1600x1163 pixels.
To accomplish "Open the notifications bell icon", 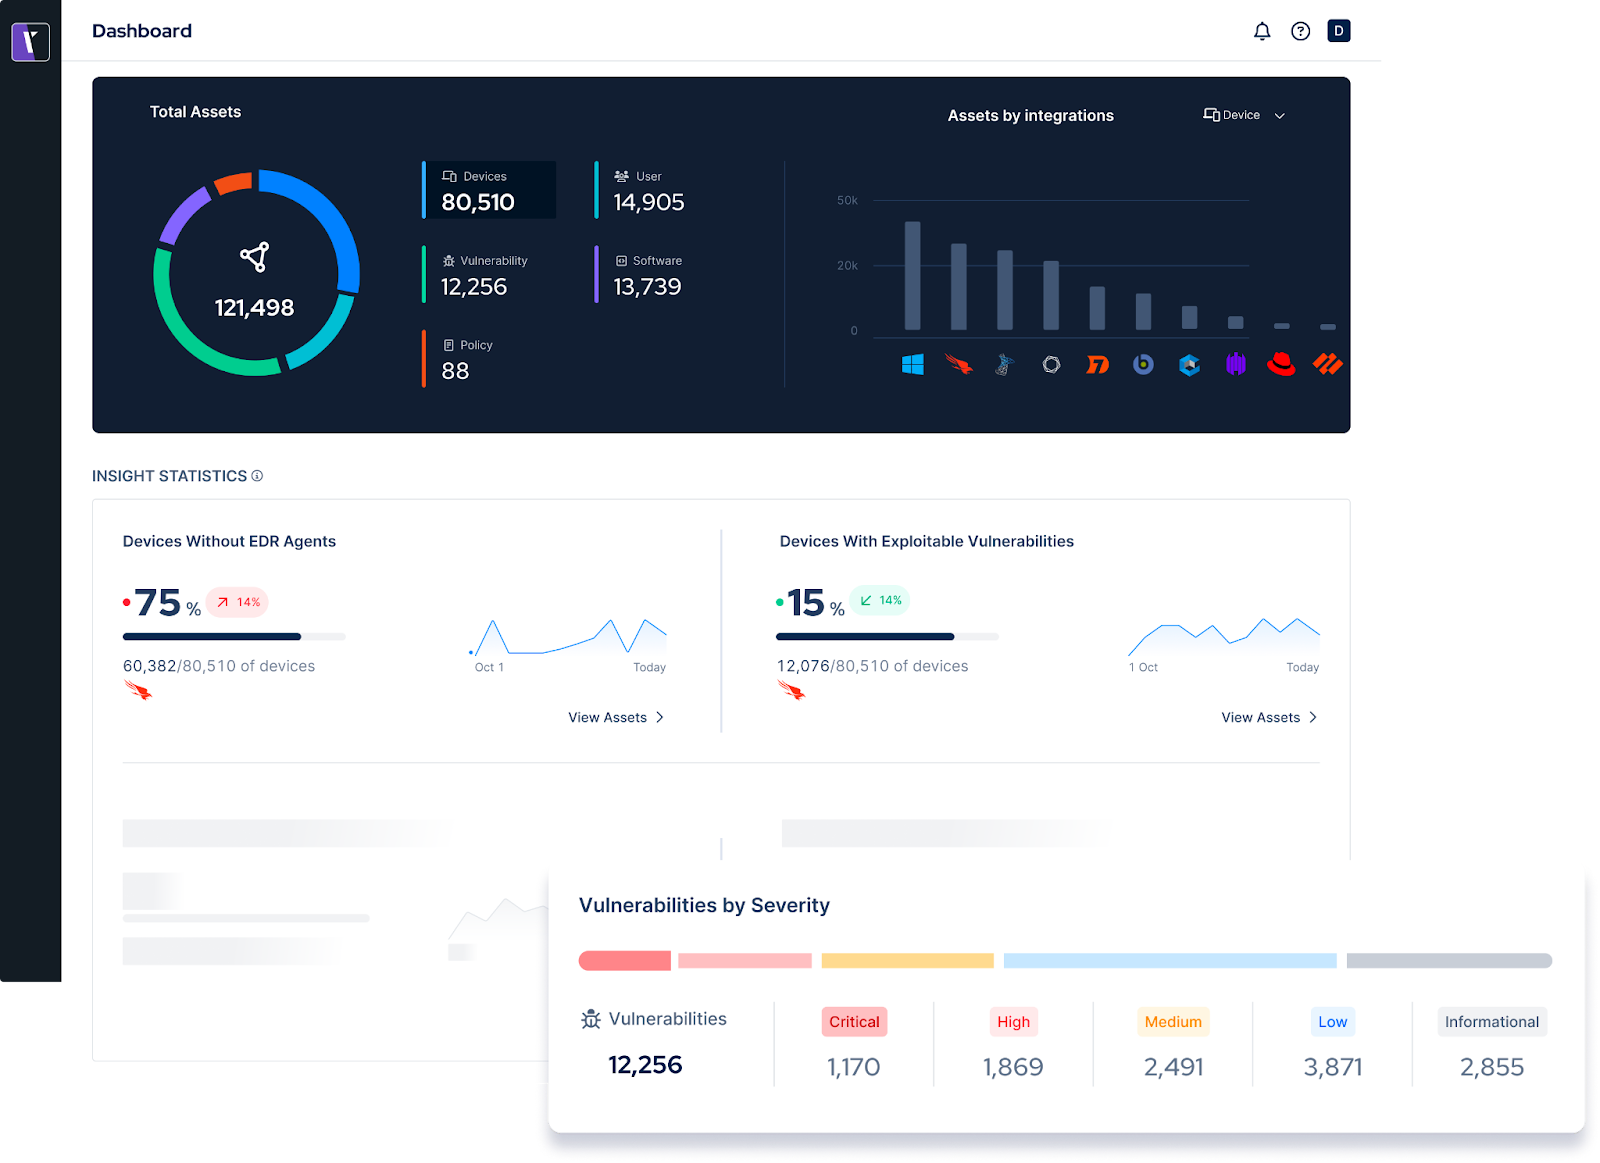I will click(x=1262, y=31).
